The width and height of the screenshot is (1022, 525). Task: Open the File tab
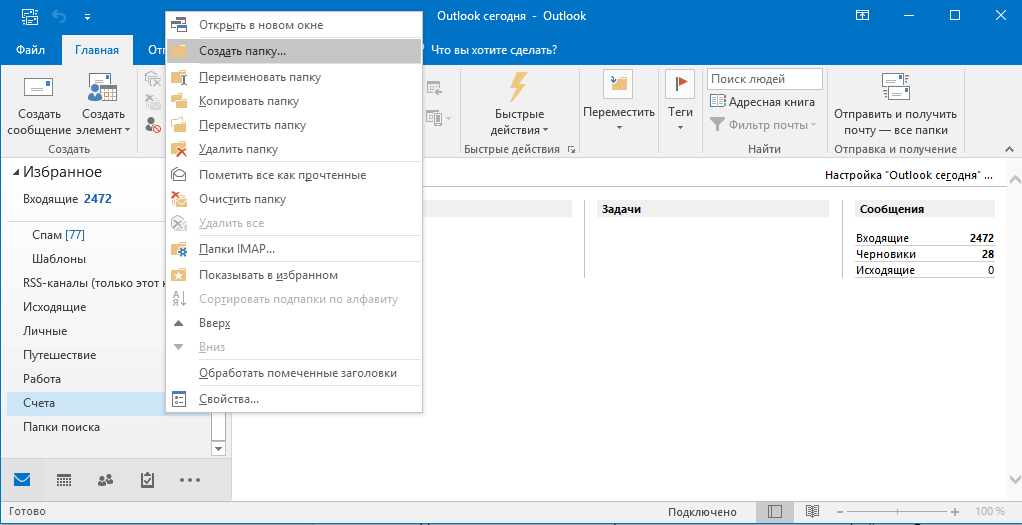tap(30, 50)
